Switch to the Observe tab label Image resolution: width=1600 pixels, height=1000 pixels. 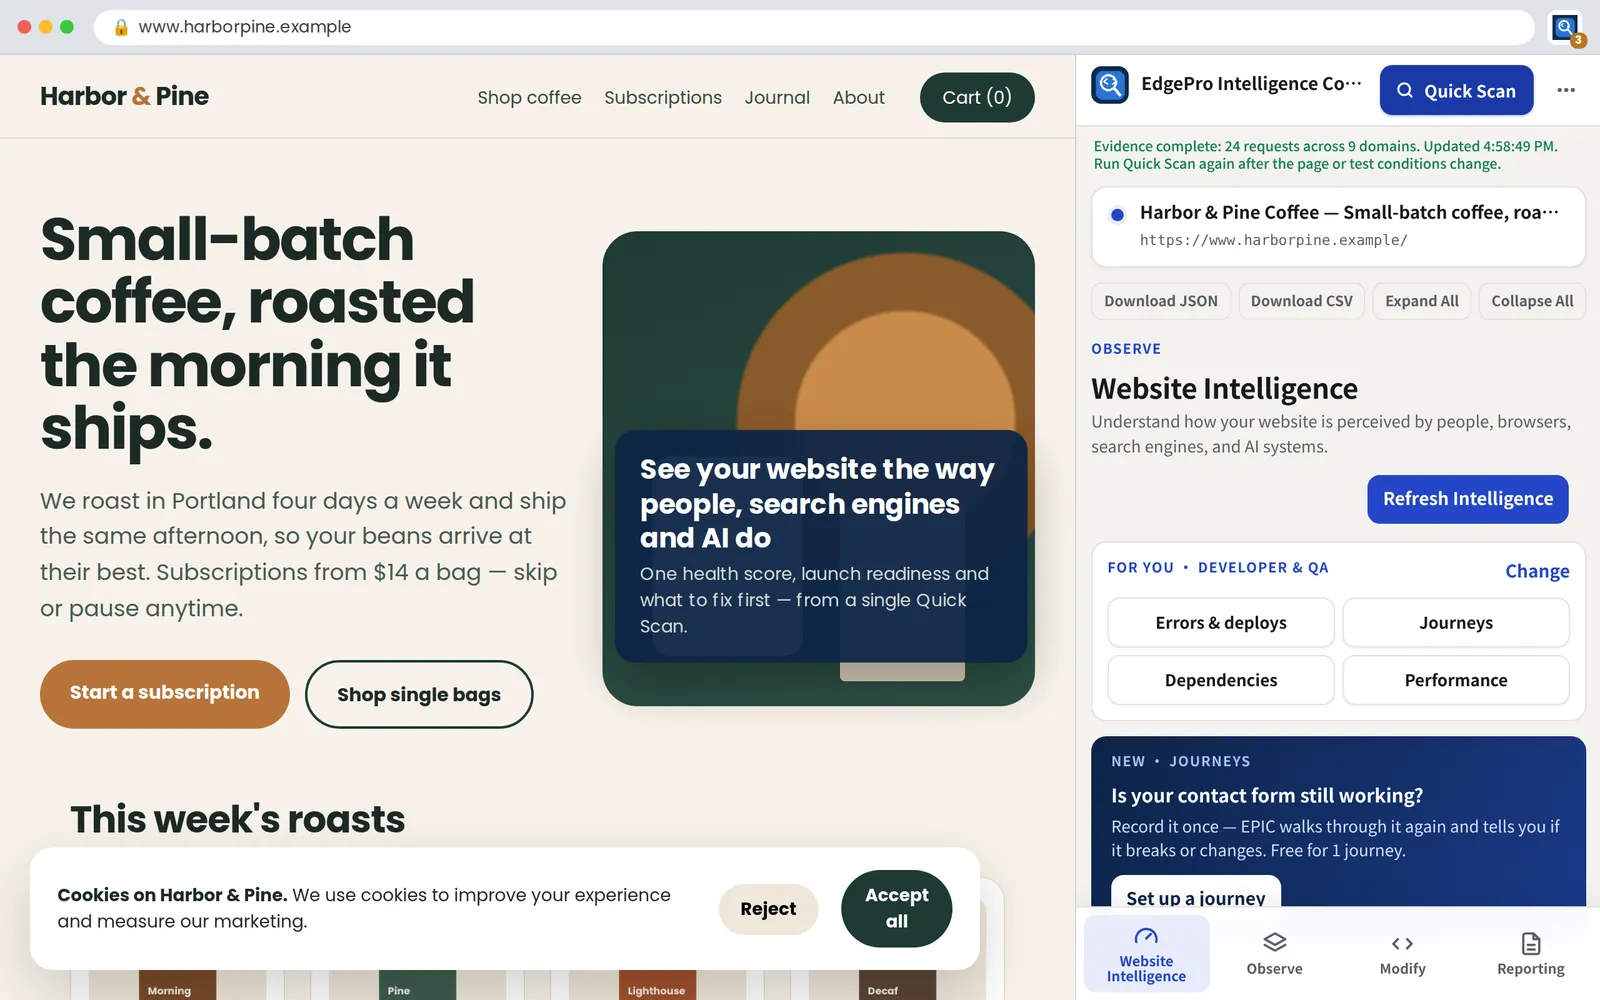(1274, 969)
